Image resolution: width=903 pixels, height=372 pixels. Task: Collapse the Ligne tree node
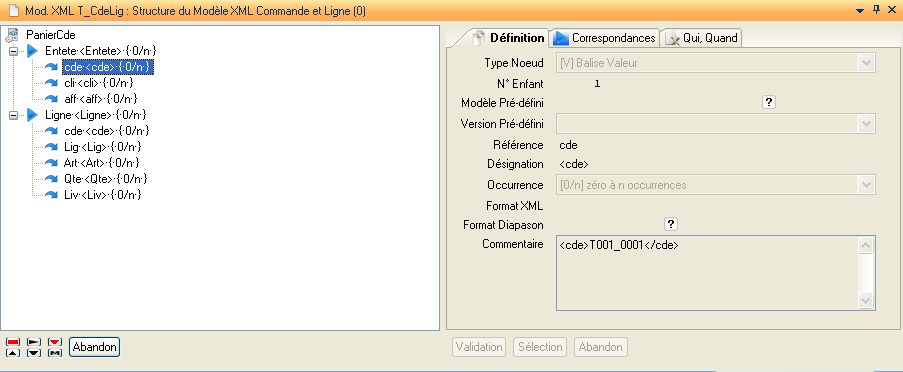point(14,116)
